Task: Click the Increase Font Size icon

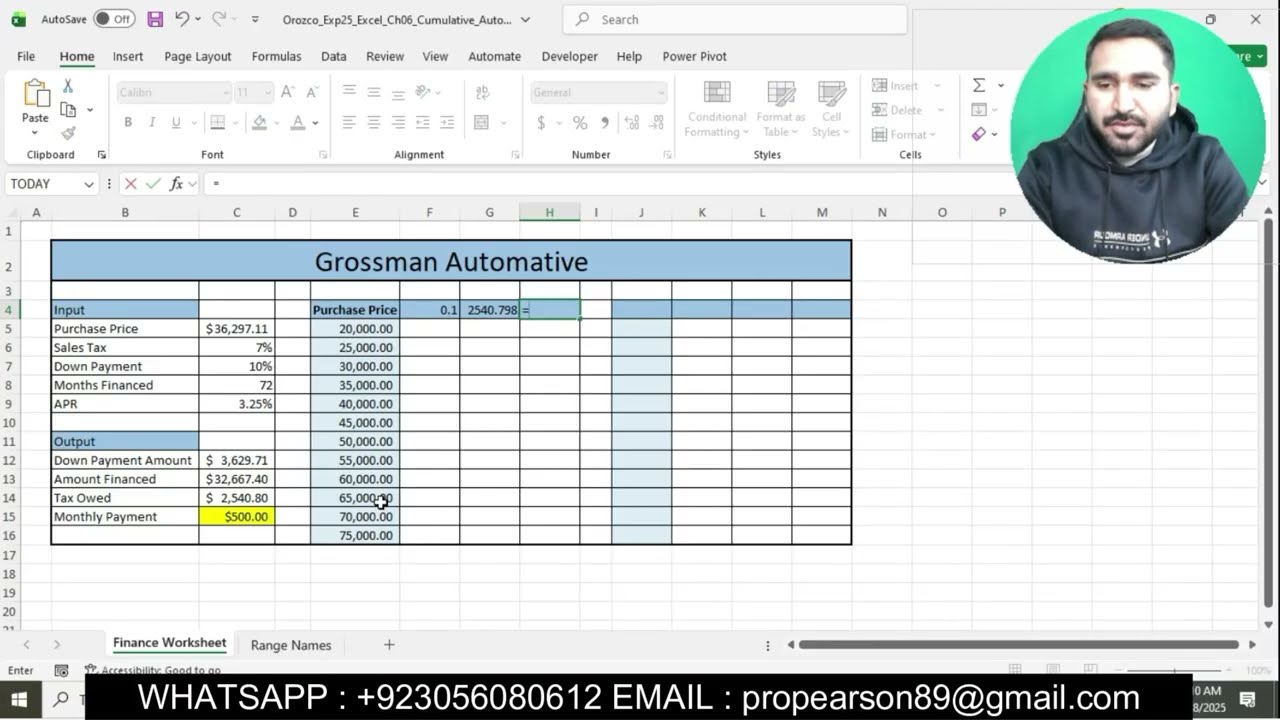Action: [288, 92]
